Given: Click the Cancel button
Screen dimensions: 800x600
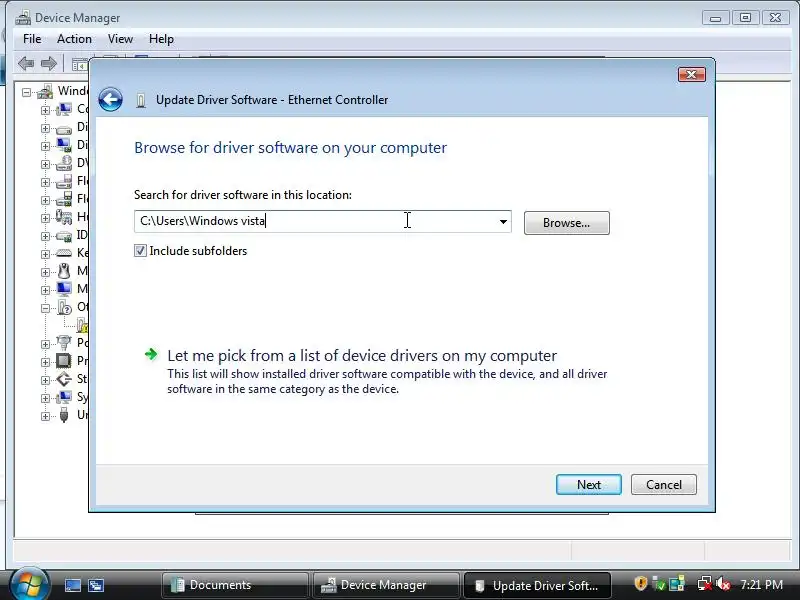Looking at the screenshot, I should click(663, 484).
